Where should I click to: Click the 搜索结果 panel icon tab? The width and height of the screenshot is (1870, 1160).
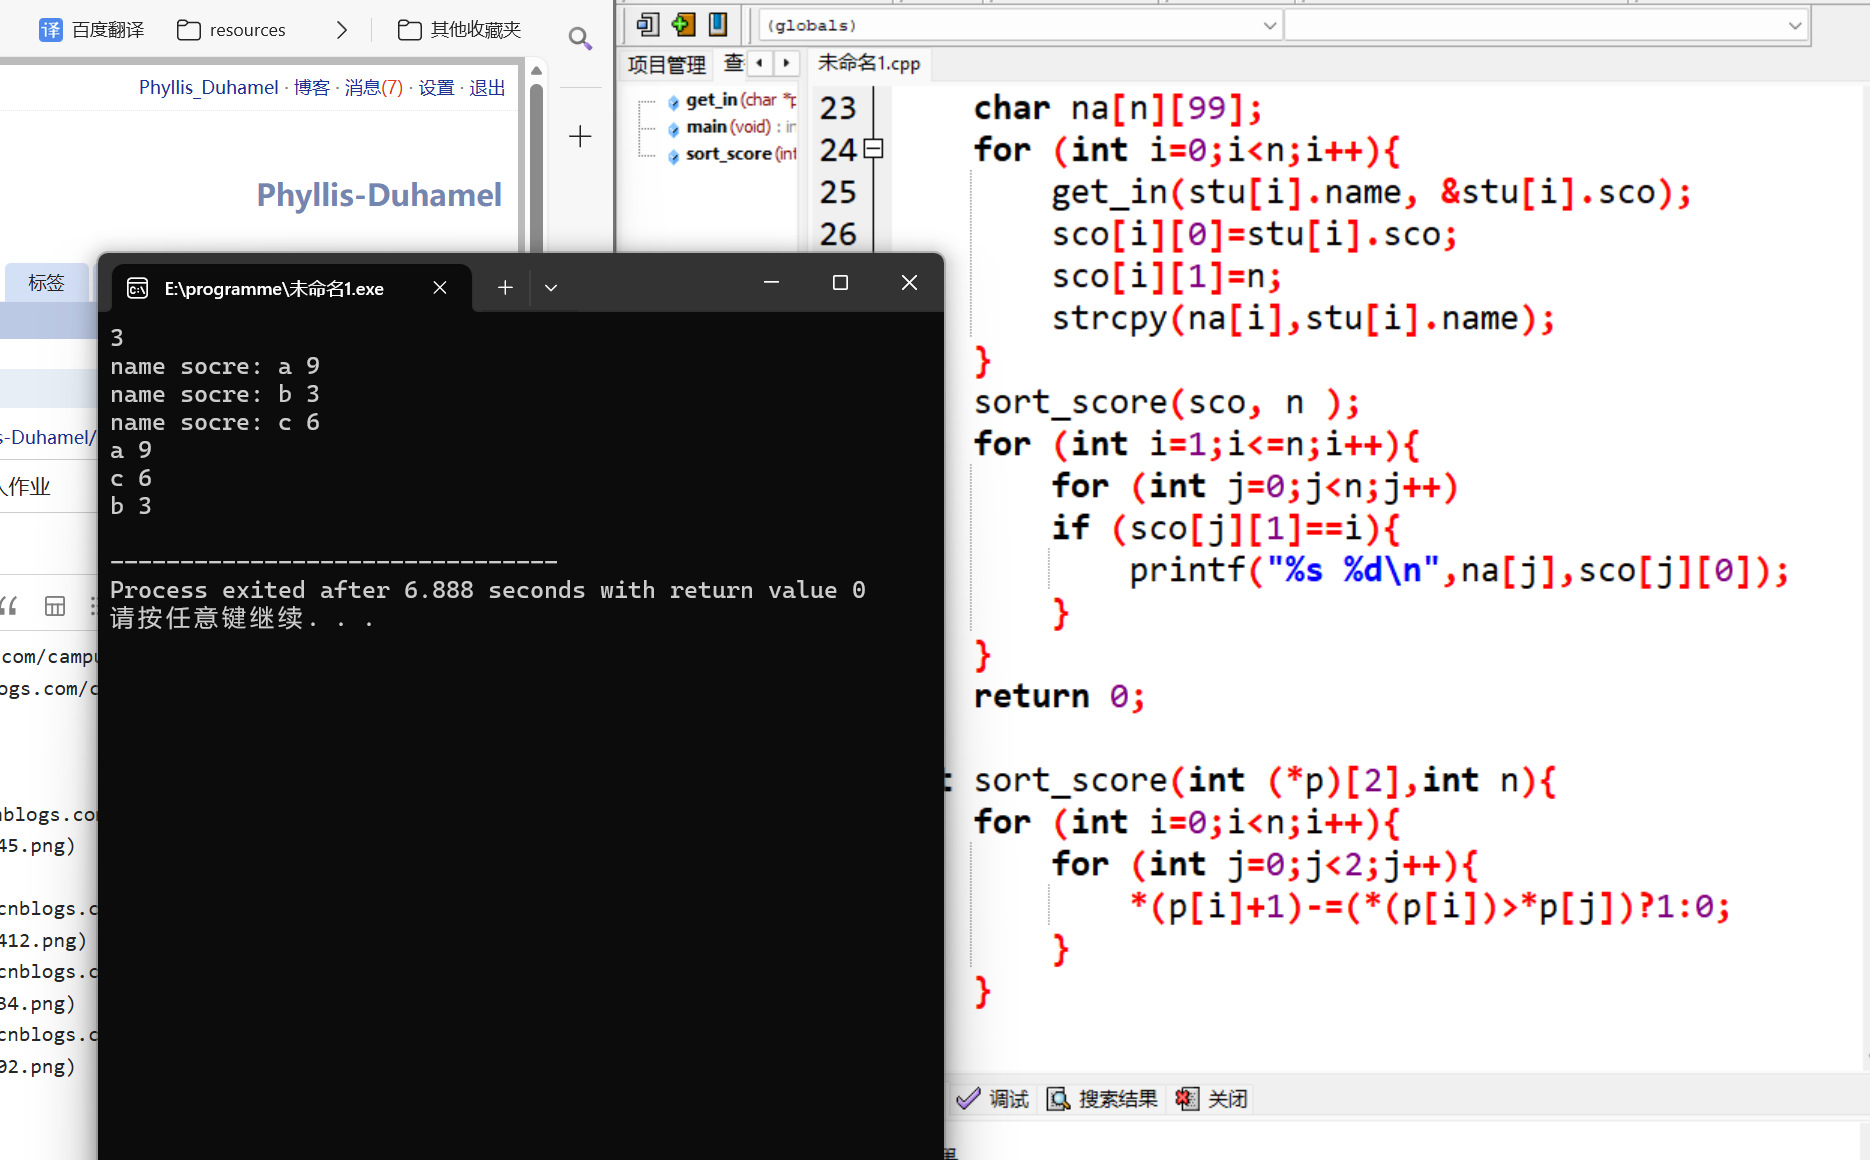[1102, 1099]
